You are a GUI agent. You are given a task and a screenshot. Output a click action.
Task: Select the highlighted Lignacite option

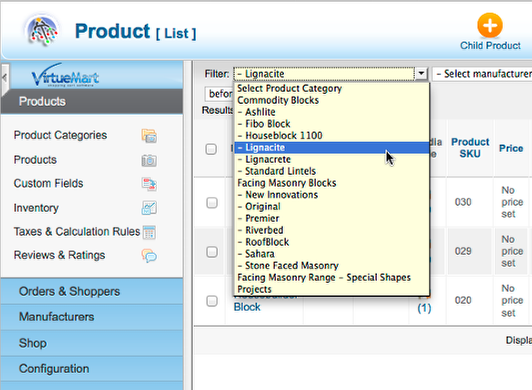(332, 148)
